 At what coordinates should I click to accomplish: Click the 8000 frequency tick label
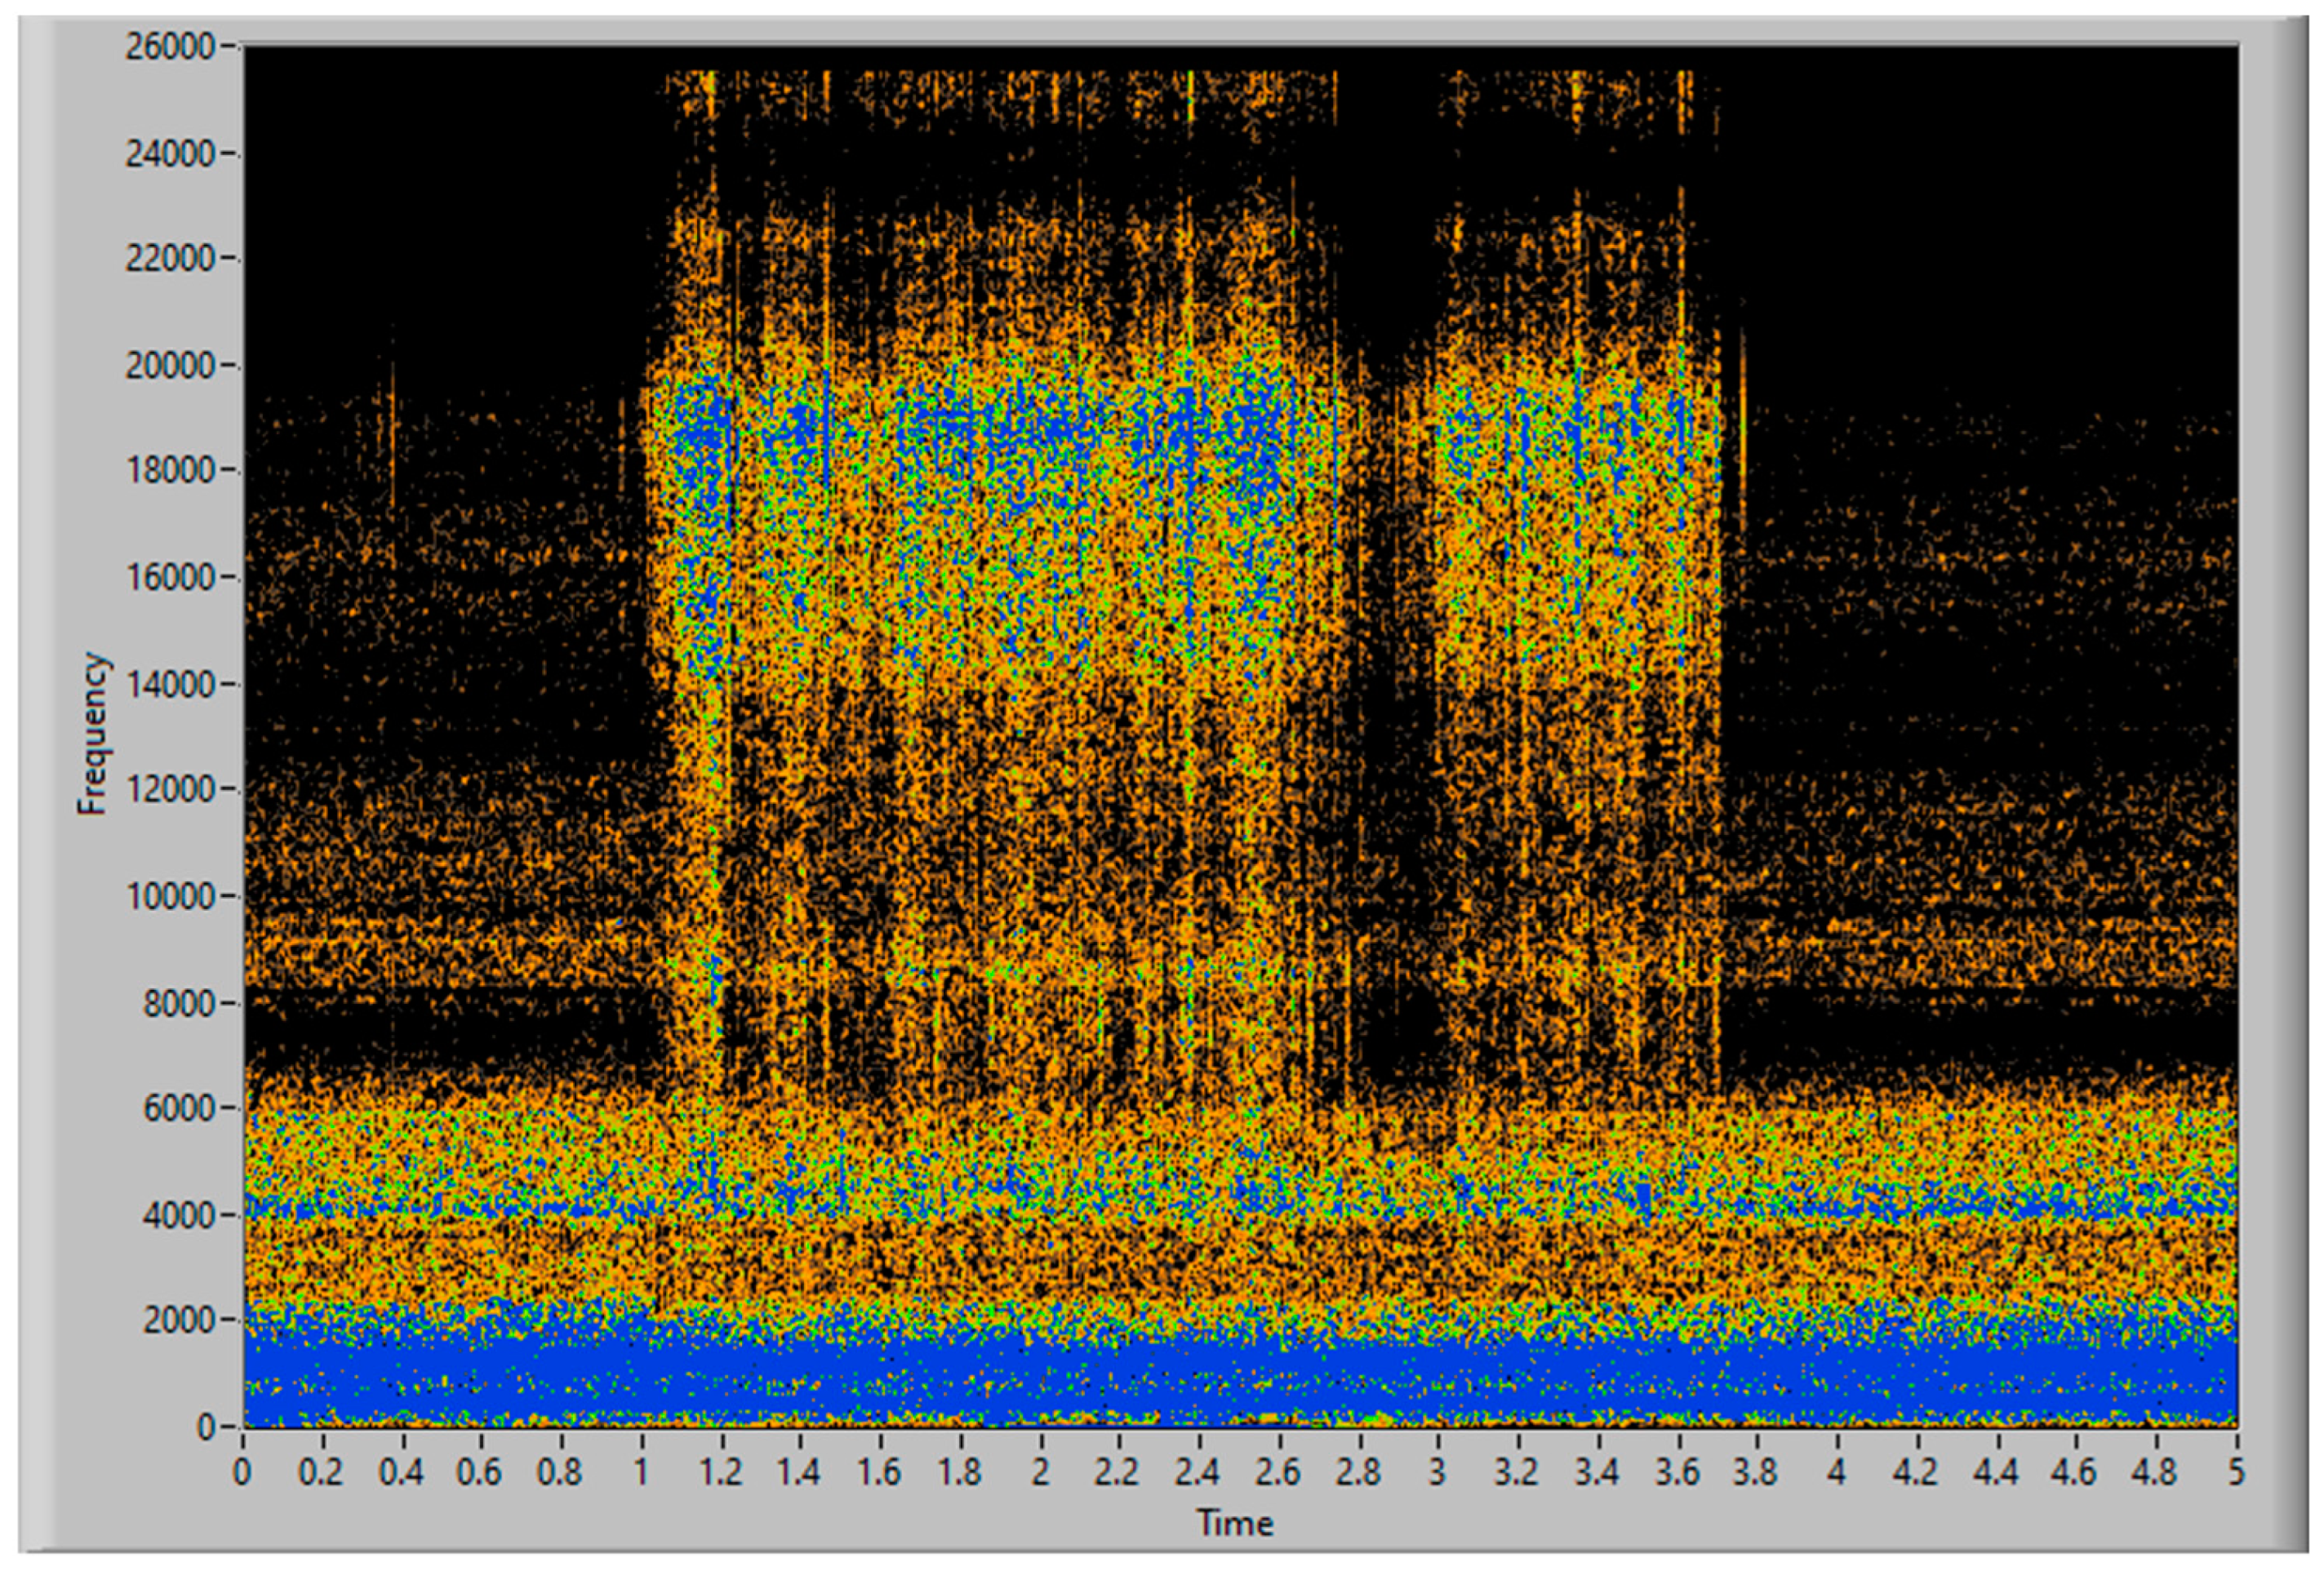180,1003
